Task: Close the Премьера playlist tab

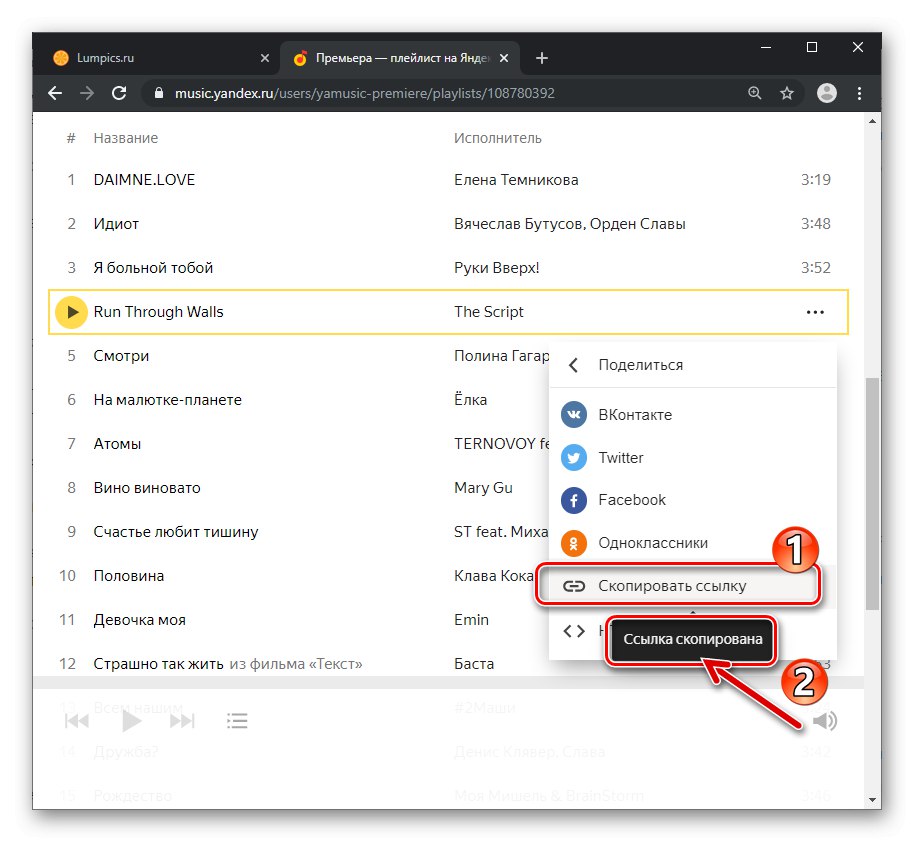Action: click(x=504, y=58)
